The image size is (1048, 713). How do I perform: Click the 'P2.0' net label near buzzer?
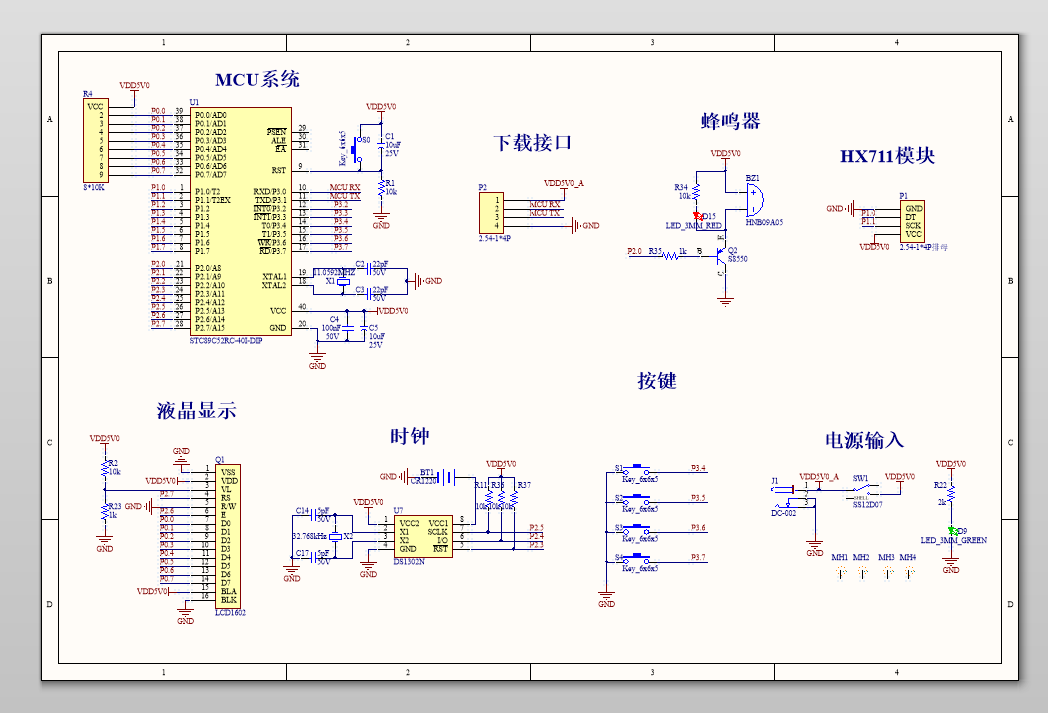(x=634, y=251)
